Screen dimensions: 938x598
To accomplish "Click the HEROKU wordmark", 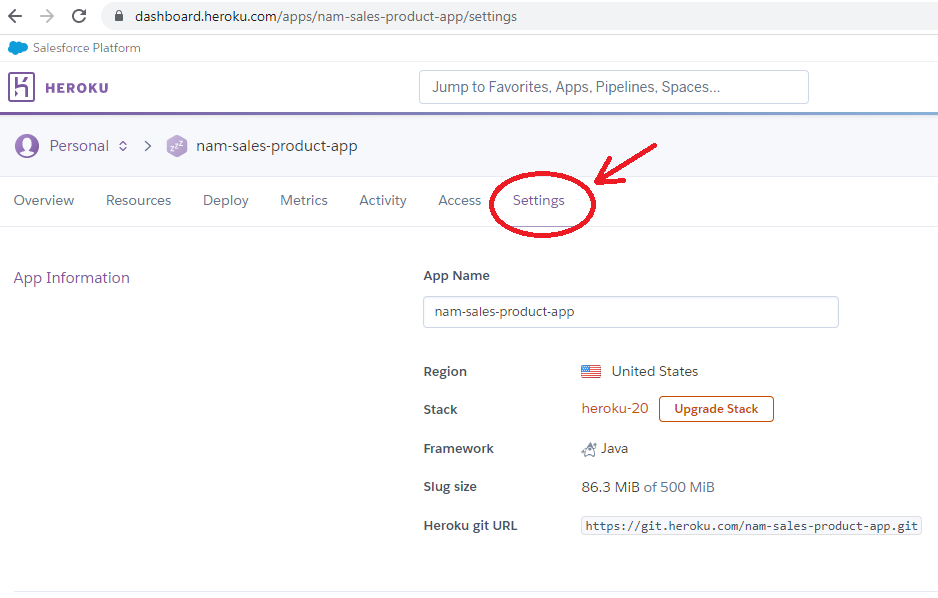I will click(x=77, y=88).
